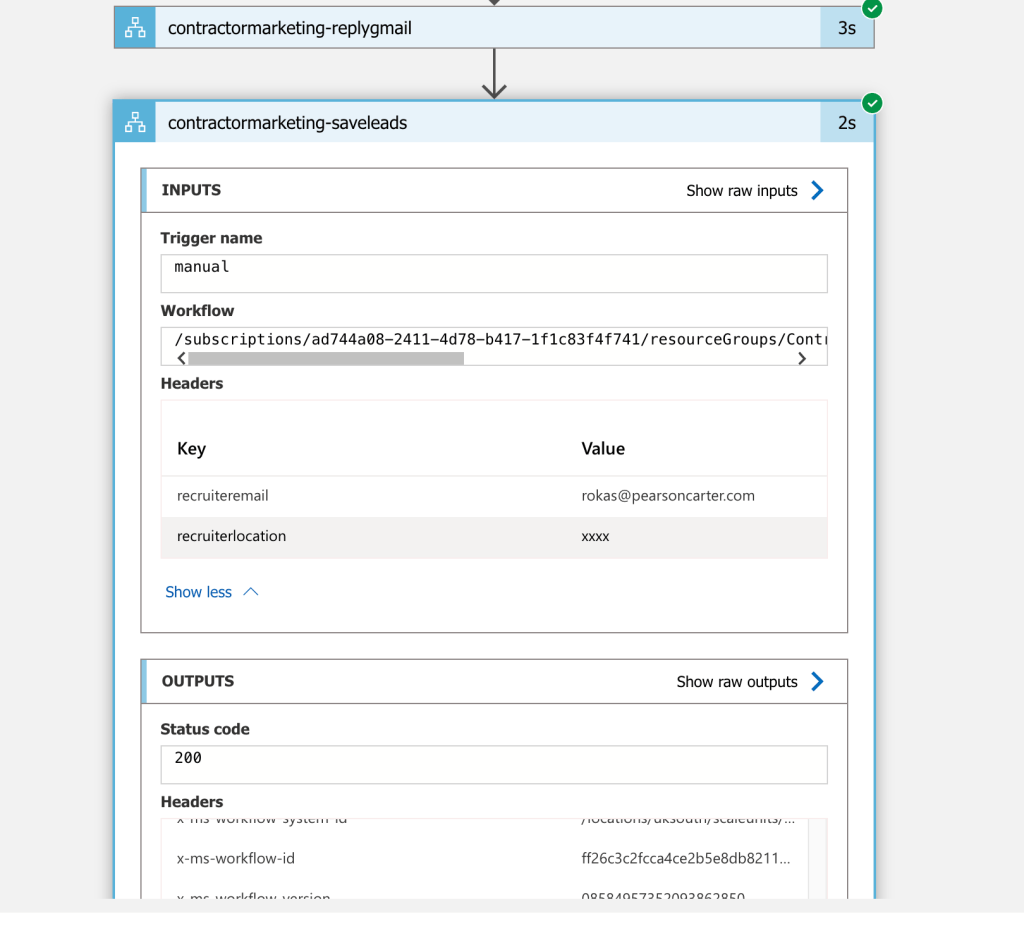The width and height of the screenshot is (1024, 938).
Task: Click the Key column header in INPUTS
Action: coord(191,449)
